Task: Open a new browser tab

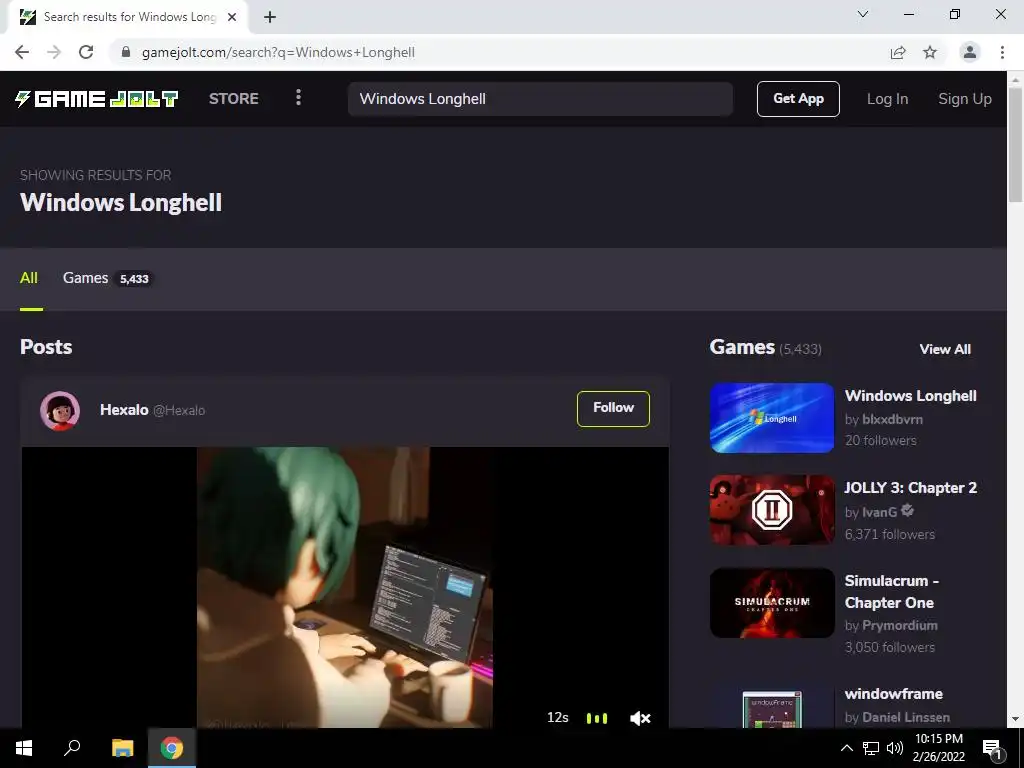Action: tap(270, 18)
